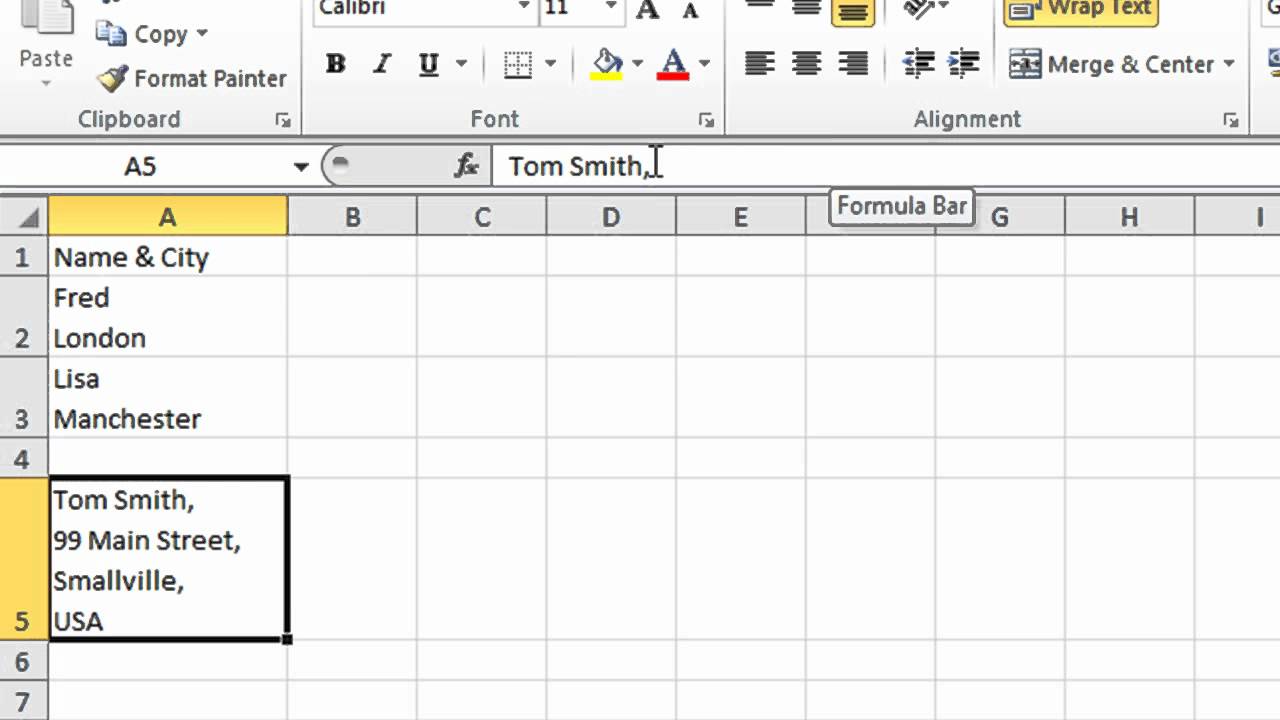Click Decrease Indent icon
The width and height of the screenshot is (1280, 720).
coord(916,65)
